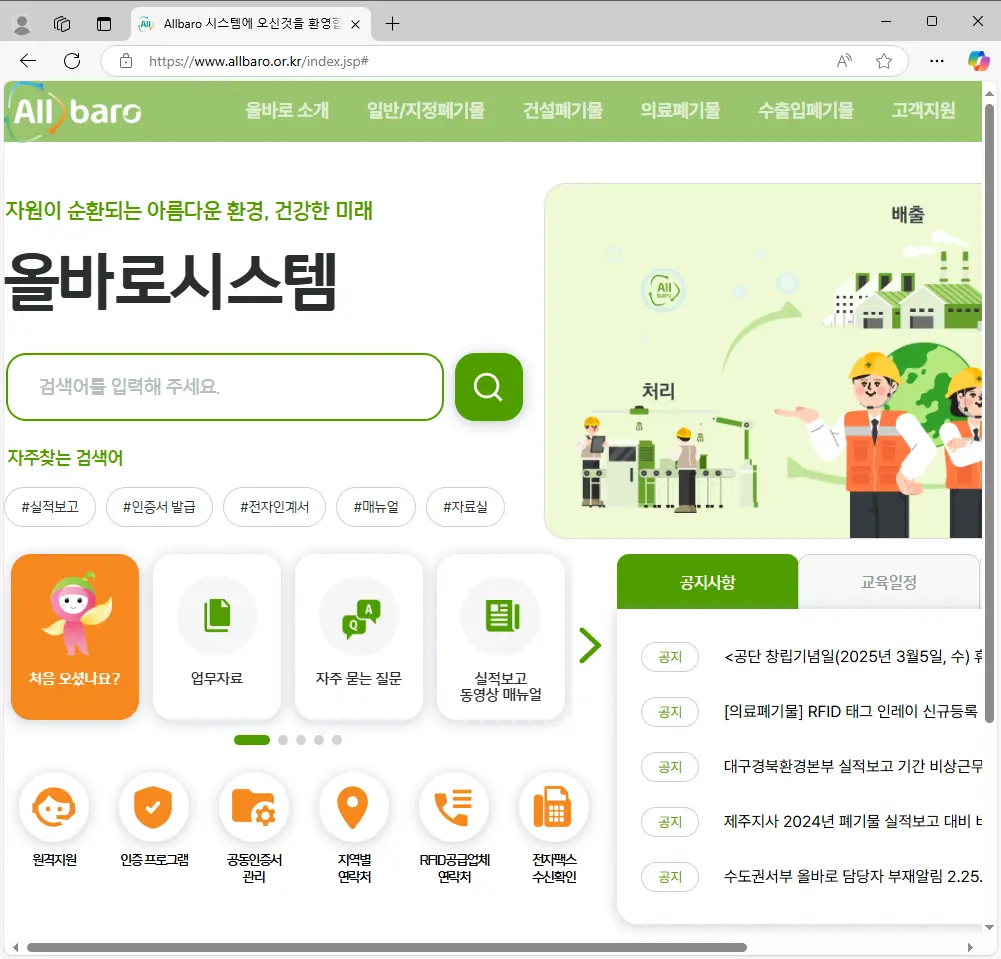Select the second carousel pagination dot
This screenshot has width=1001, height=959.
283,740
